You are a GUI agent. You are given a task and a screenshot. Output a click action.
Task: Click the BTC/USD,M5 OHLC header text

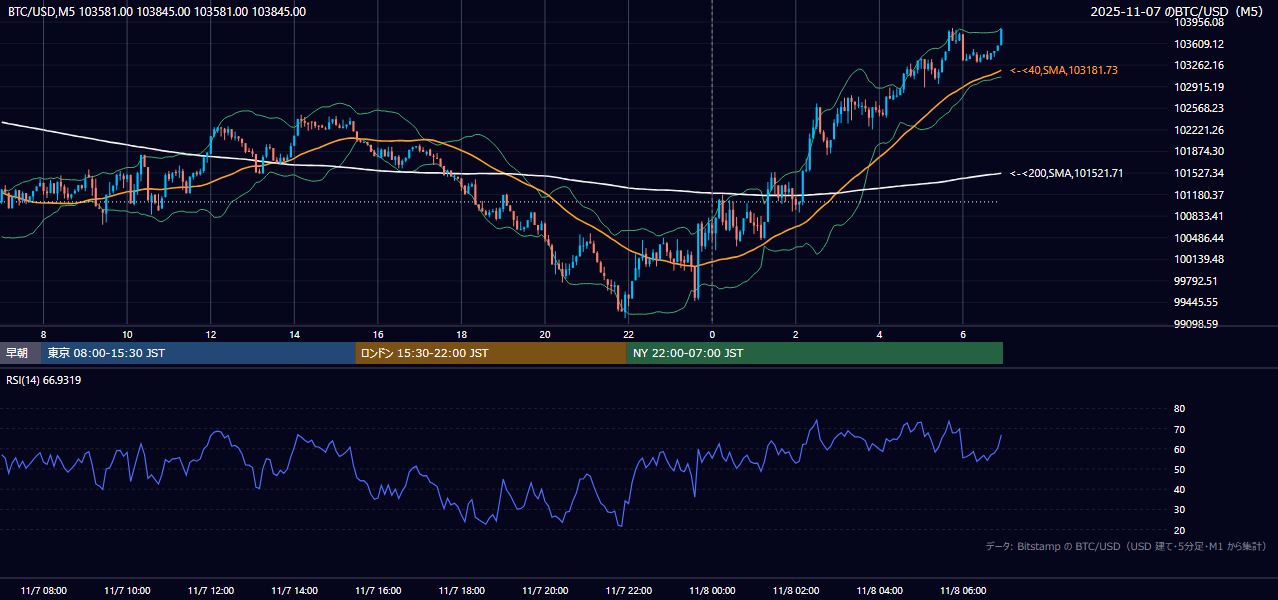coord(157,12)
